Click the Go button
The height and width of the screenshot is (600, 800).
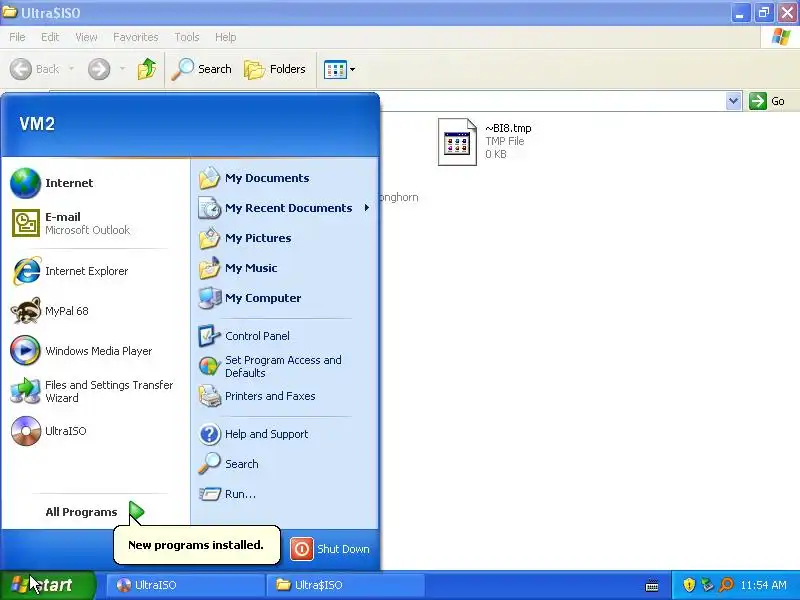(767, 101)
